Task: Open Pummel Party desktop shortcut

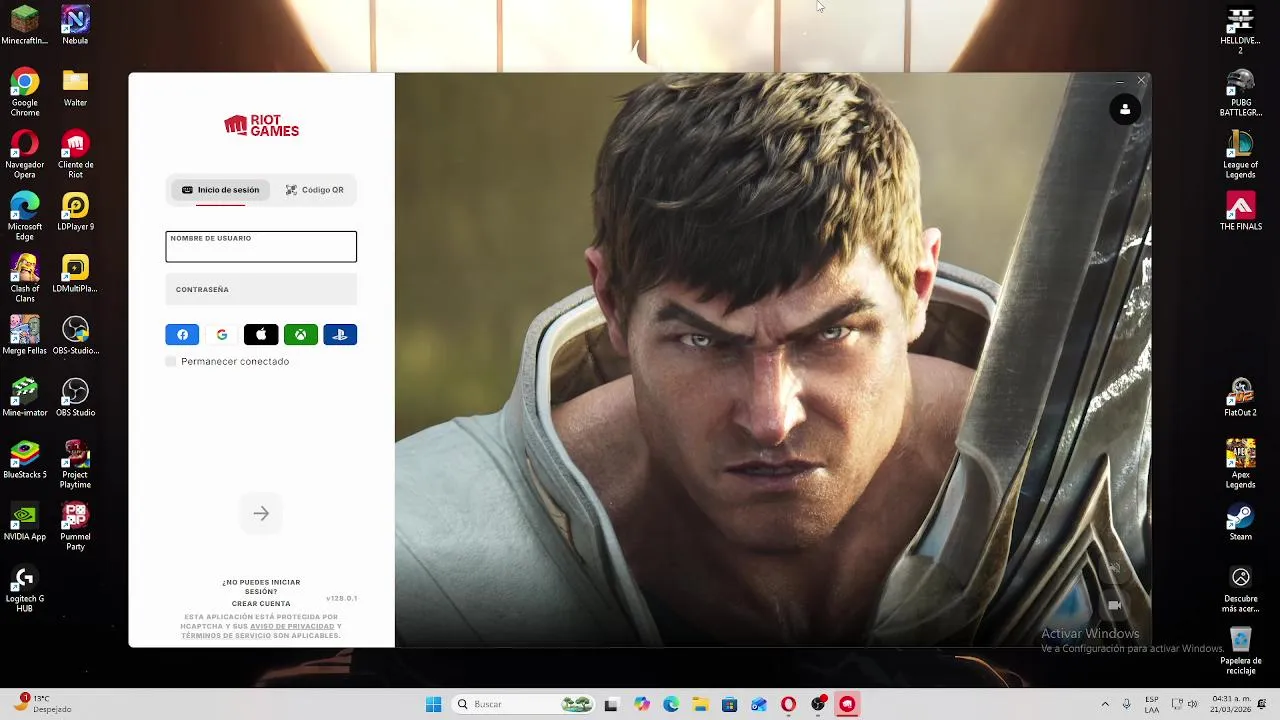Action: point(75,527)
